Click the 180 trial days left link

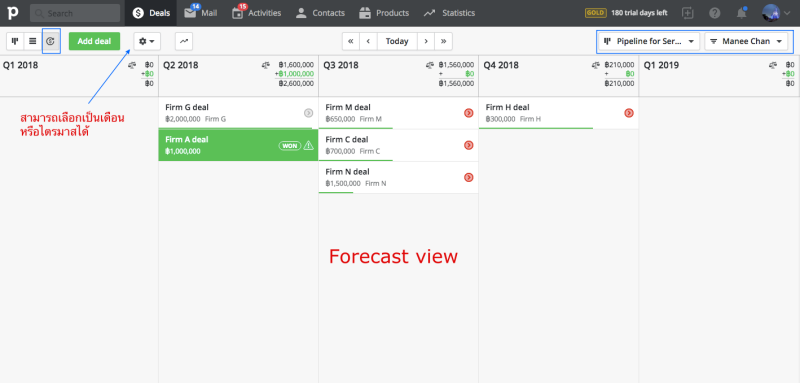point(639,13)
